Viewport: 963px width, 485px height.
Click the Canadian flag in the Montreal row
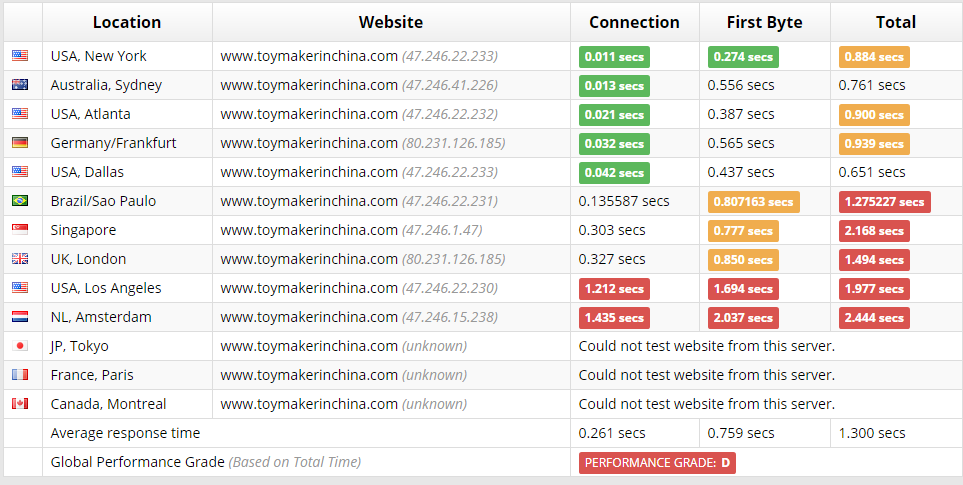coord(20,404)
